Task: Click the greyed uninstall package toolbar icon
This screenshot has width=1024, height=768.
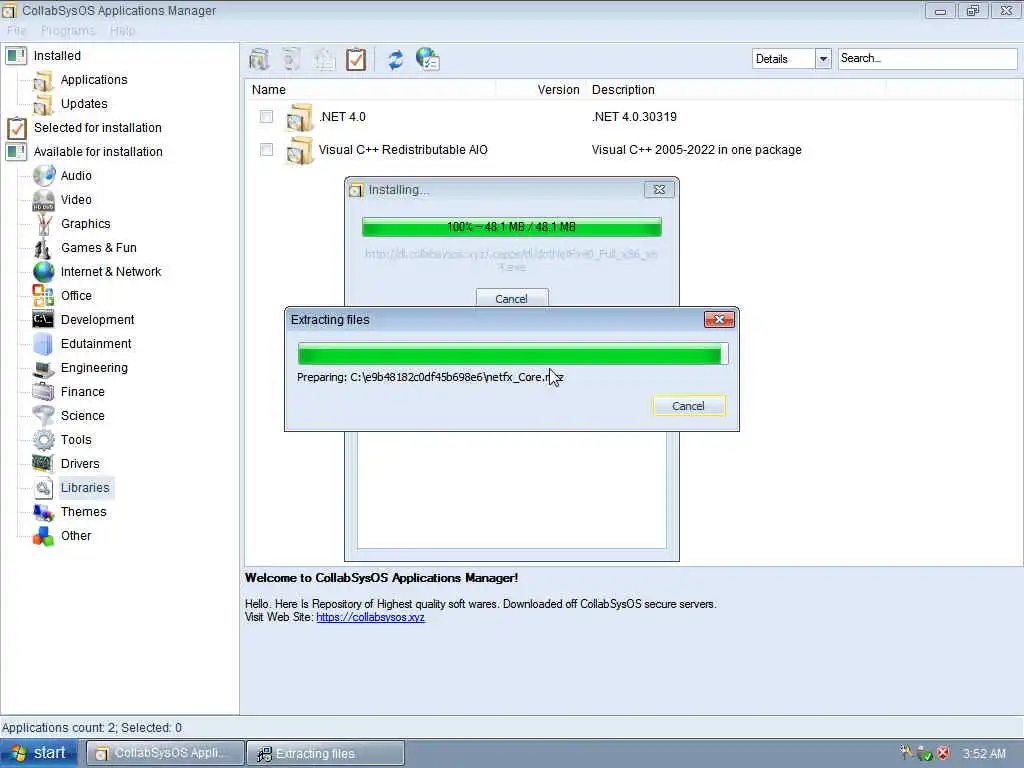Action: tap(291, 59)
